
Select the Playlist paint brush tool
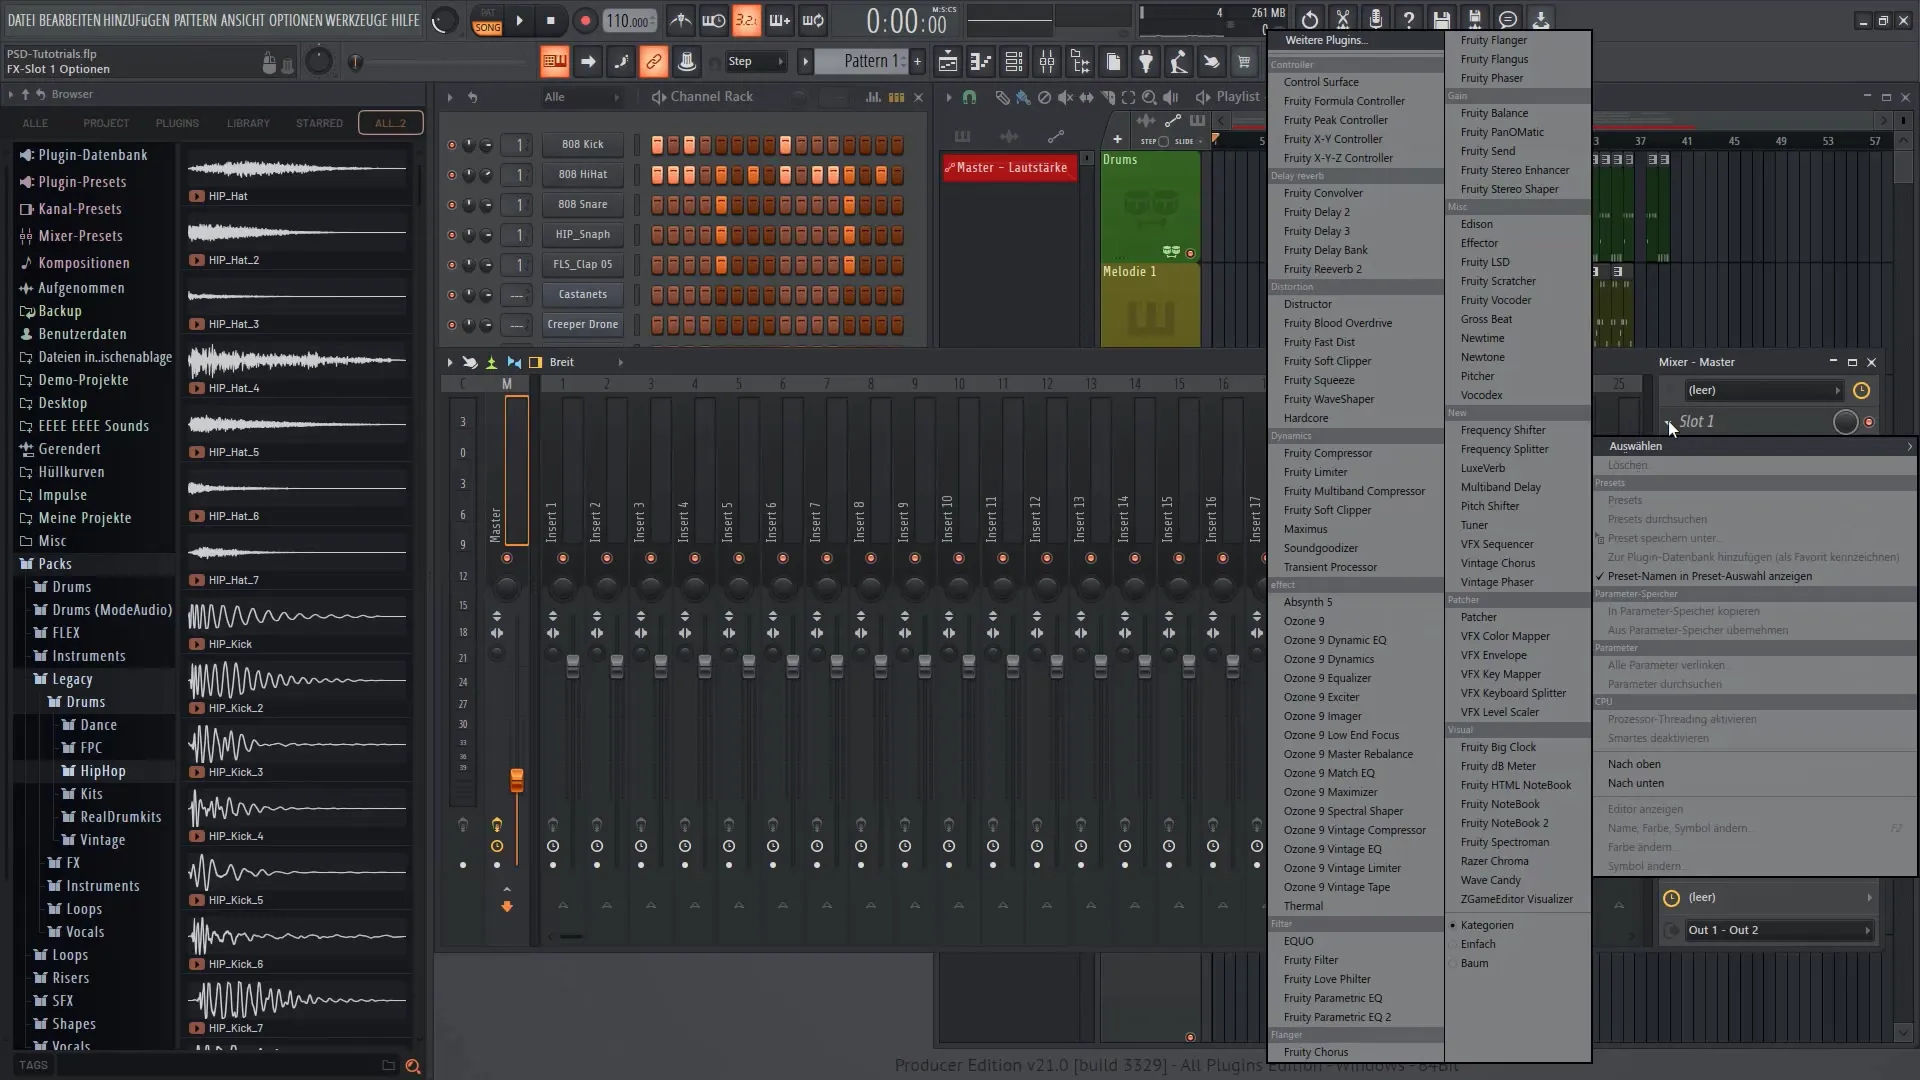tap(1023, 97)
